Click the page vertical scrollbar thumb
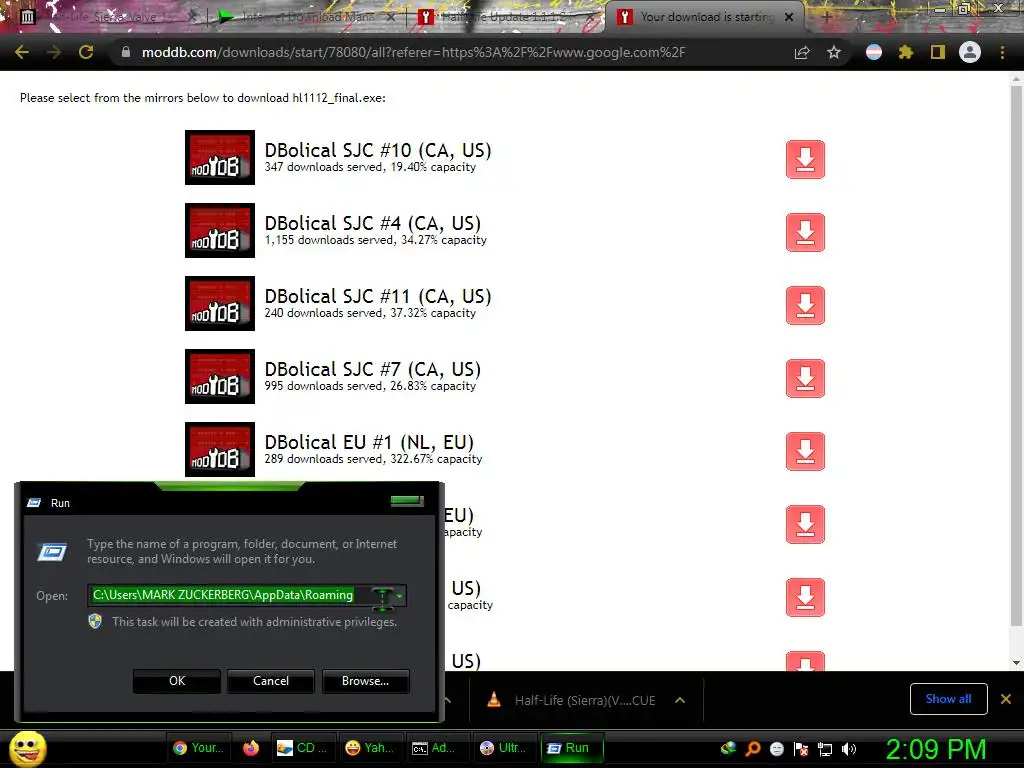1024x768 pixels. click(x=1016, y=356)
